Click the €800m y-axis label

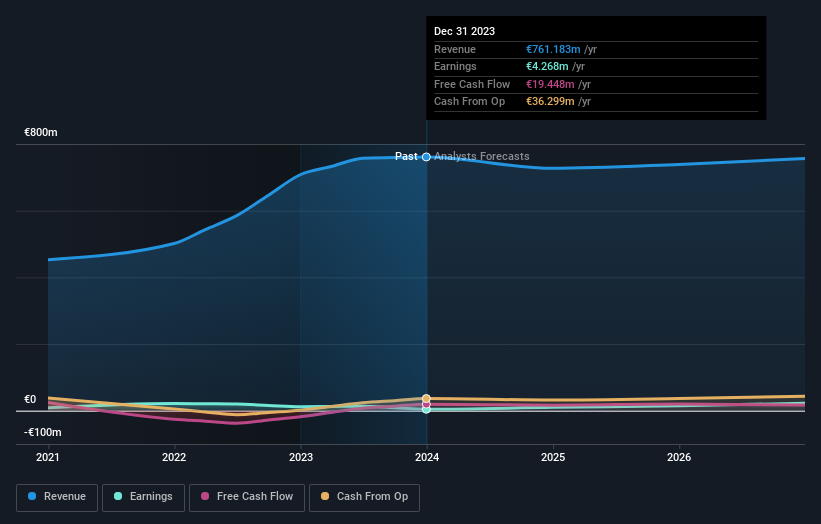[x=41, y=132]
